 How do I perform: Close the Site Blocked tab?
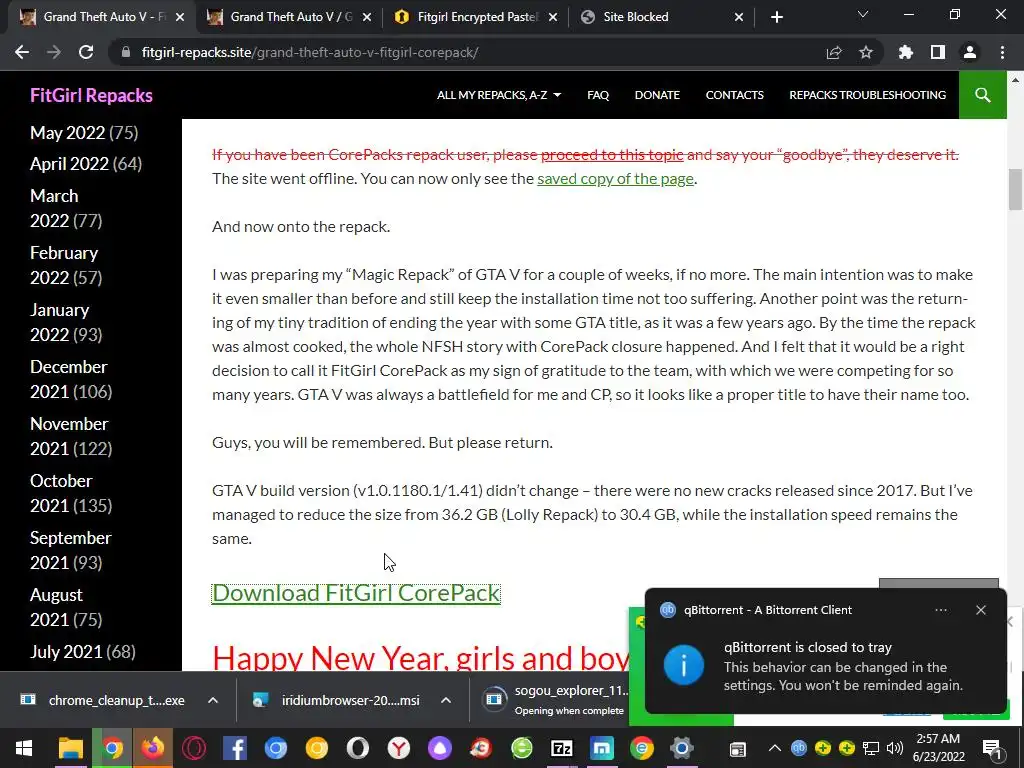coord(739,18)
